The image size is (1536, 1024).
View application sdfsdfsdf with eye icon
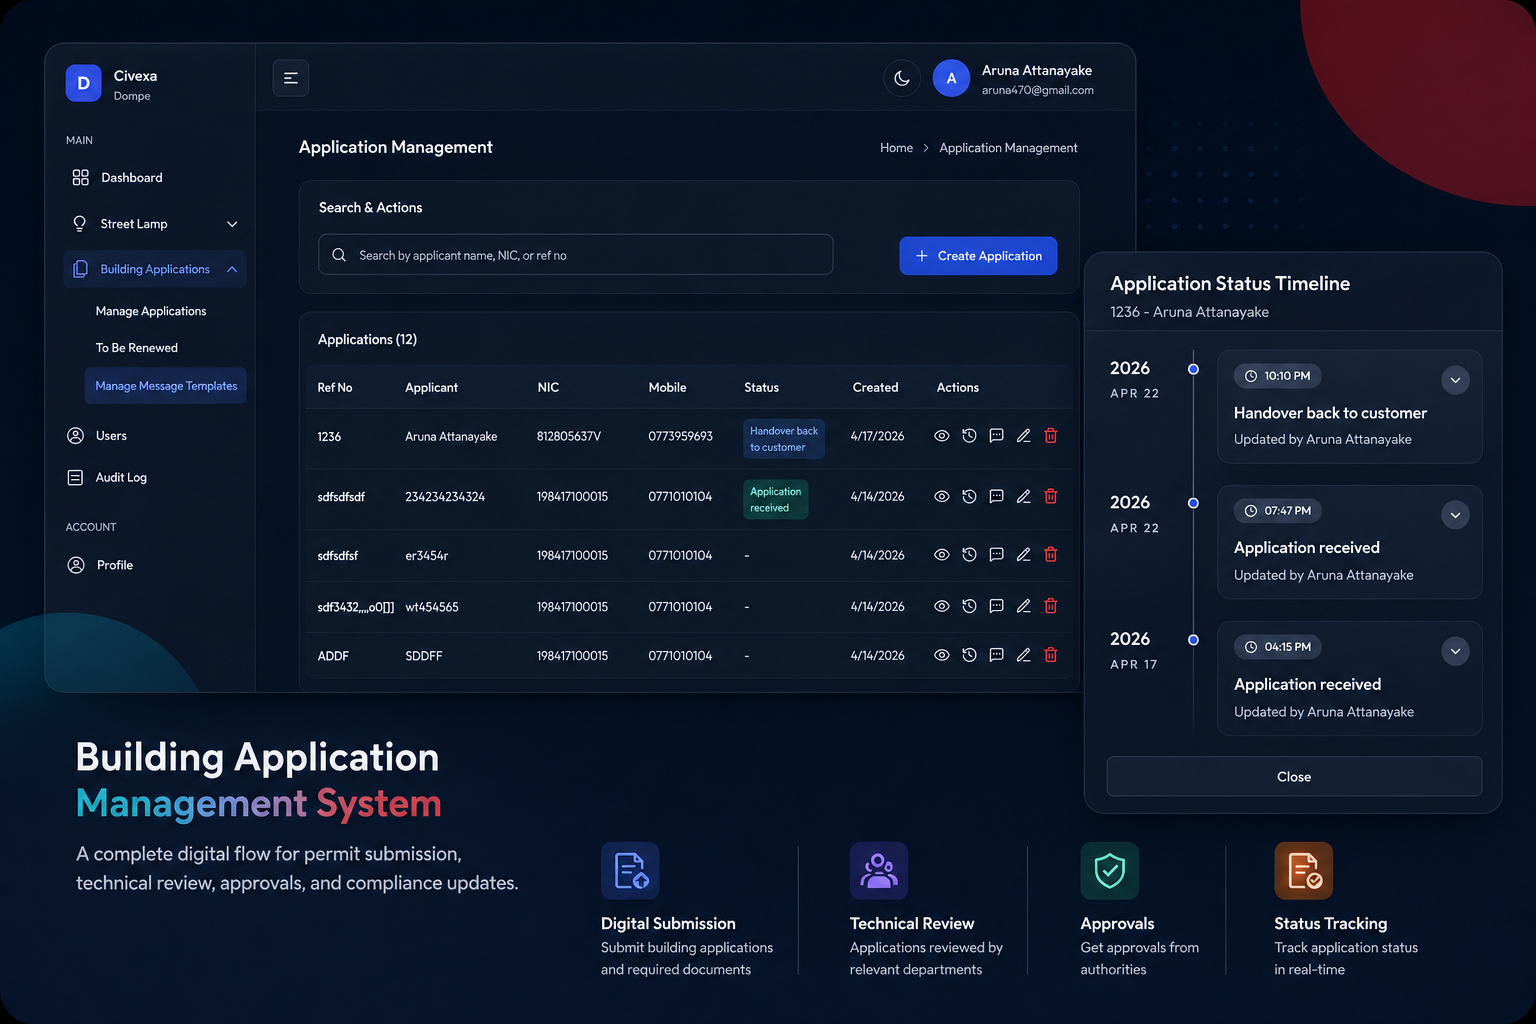[x=942, y=497]
